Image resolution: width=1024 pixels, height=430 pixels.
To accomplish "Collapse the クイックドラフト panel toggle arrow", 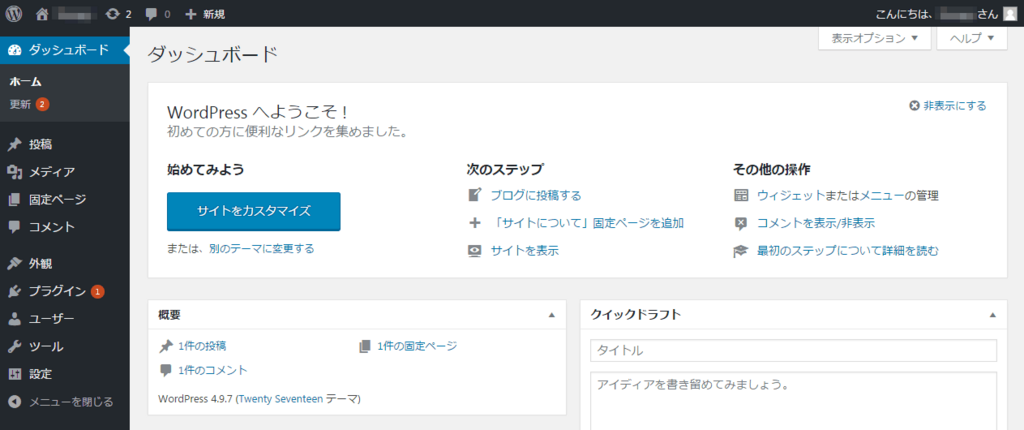I will 993,314.
